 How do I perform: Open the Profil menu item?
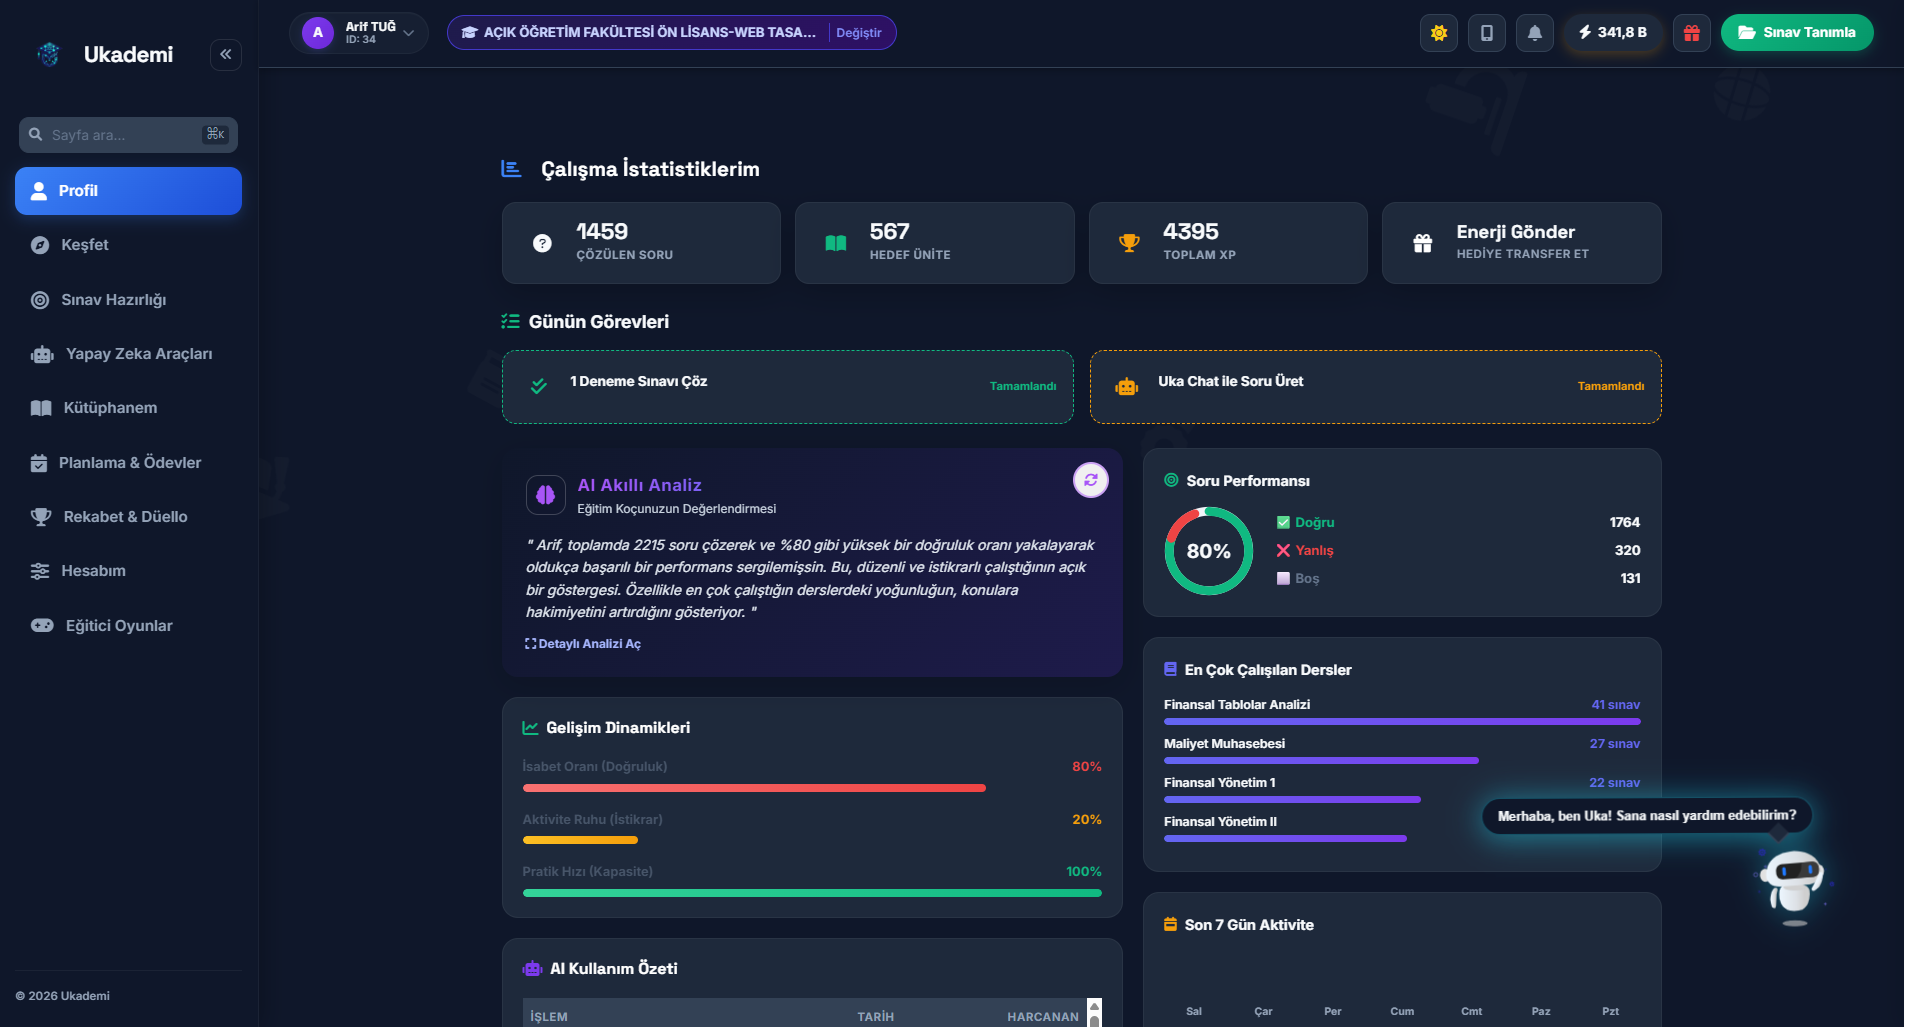[128, 191]
